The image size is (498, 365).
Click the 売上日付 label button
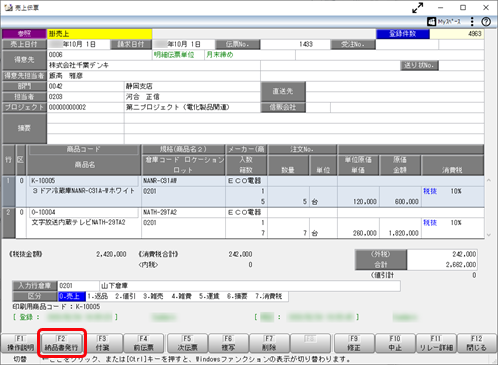click(24, 44)
